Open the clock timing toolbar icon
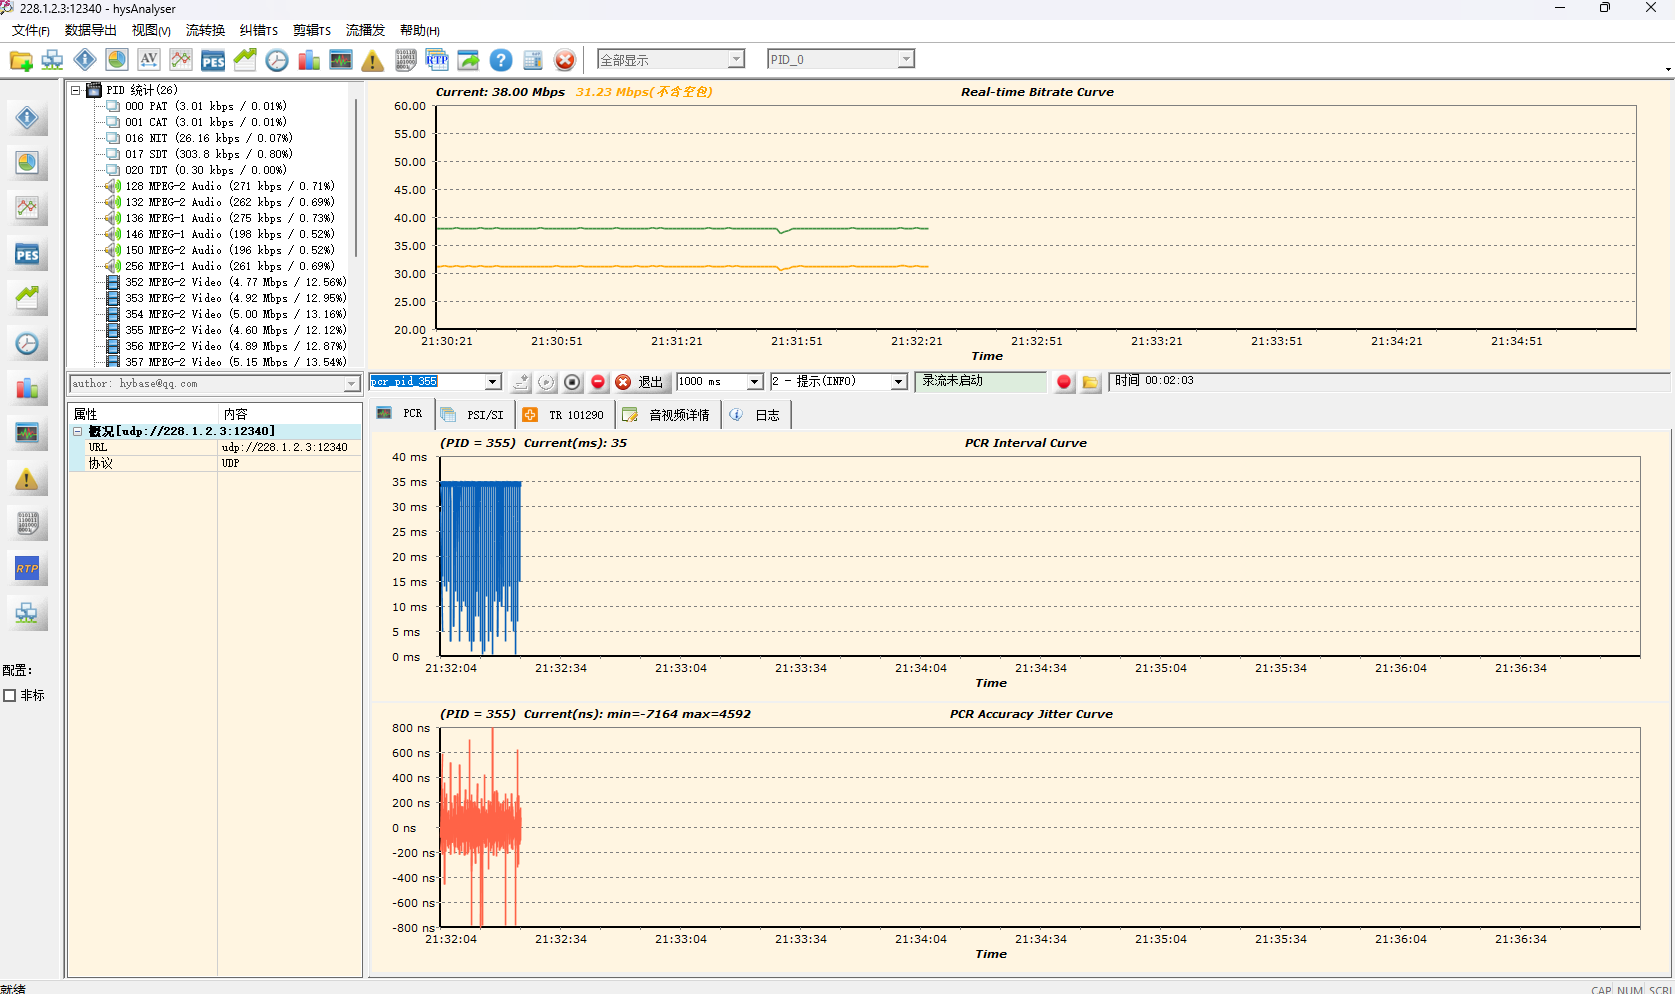1675x994 pixels. point(277,61)
